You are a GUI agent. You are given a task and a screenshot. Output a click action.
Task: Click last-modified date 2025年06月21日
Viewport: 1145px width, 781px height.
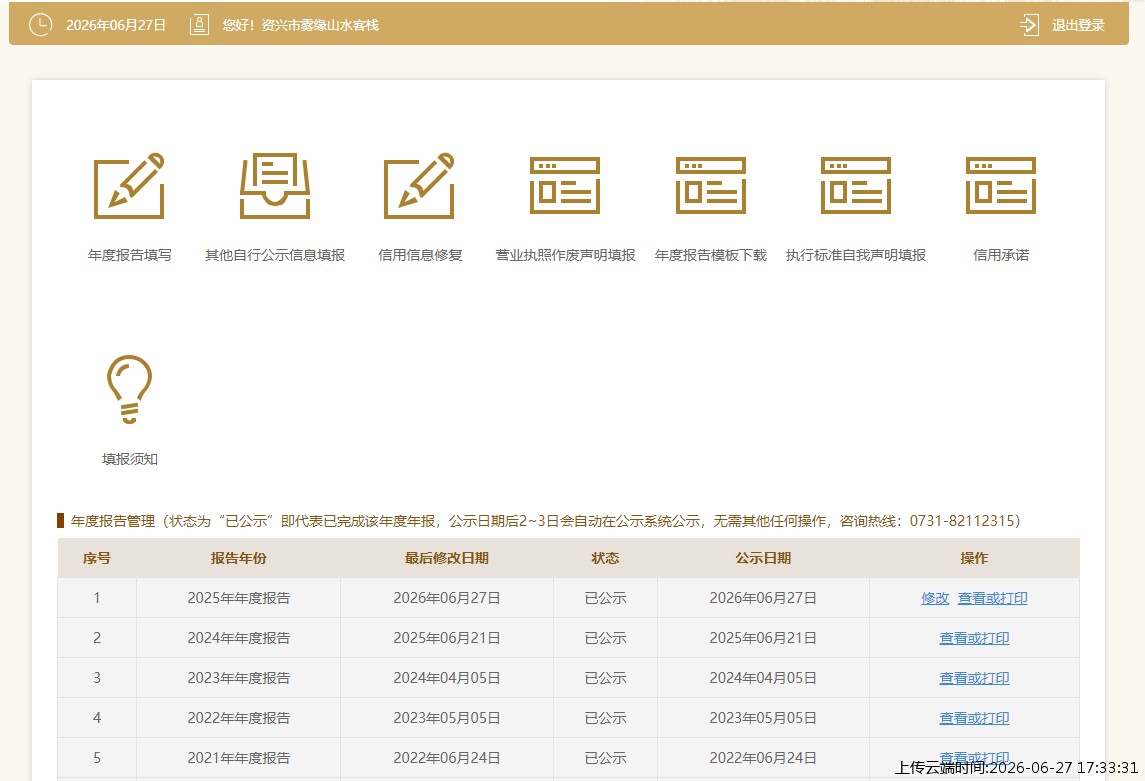[446, 639]
